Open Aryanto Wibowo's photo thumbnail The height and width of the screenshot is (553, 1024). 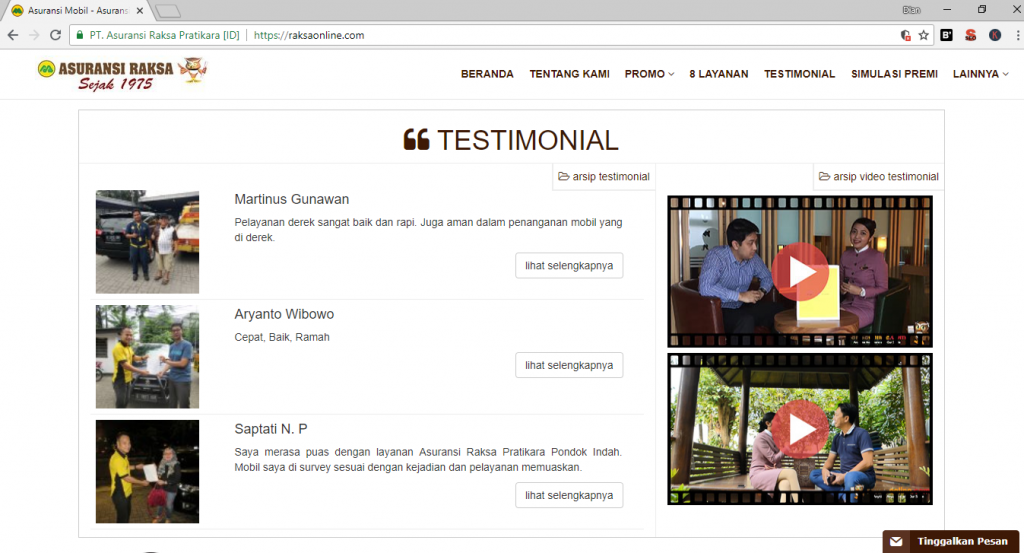(x=148, y=356)
